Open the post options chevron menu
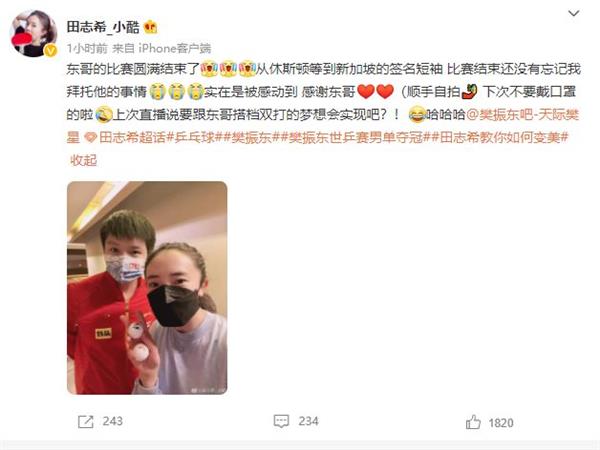 pyautogui.click(x=573, y=14)
